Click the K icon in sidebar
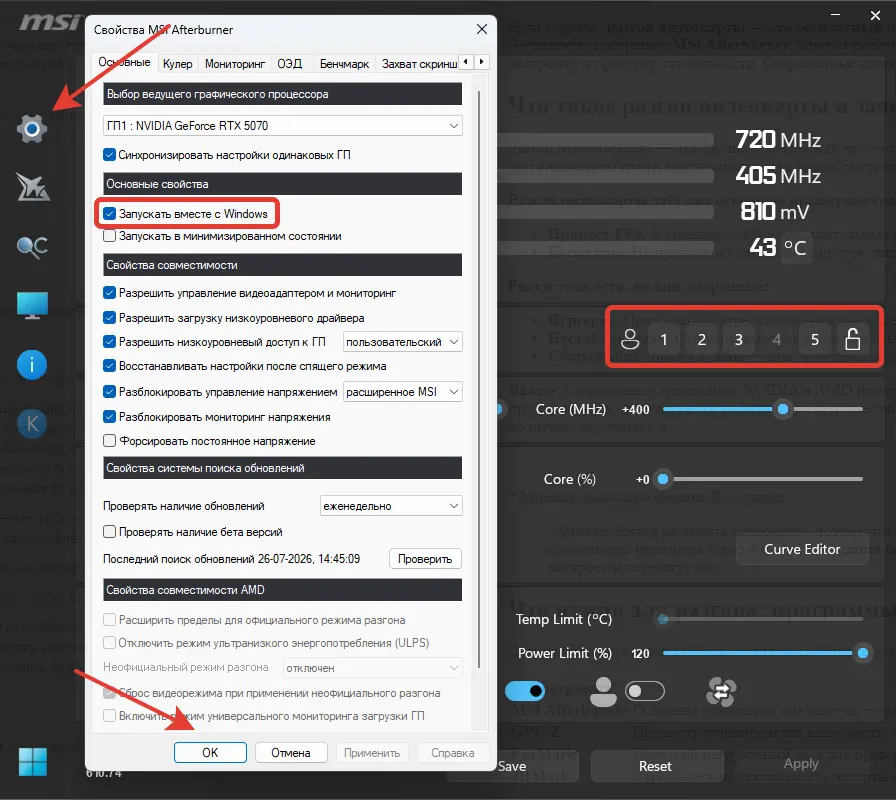896x800 pixels. (x=31, y=423)
